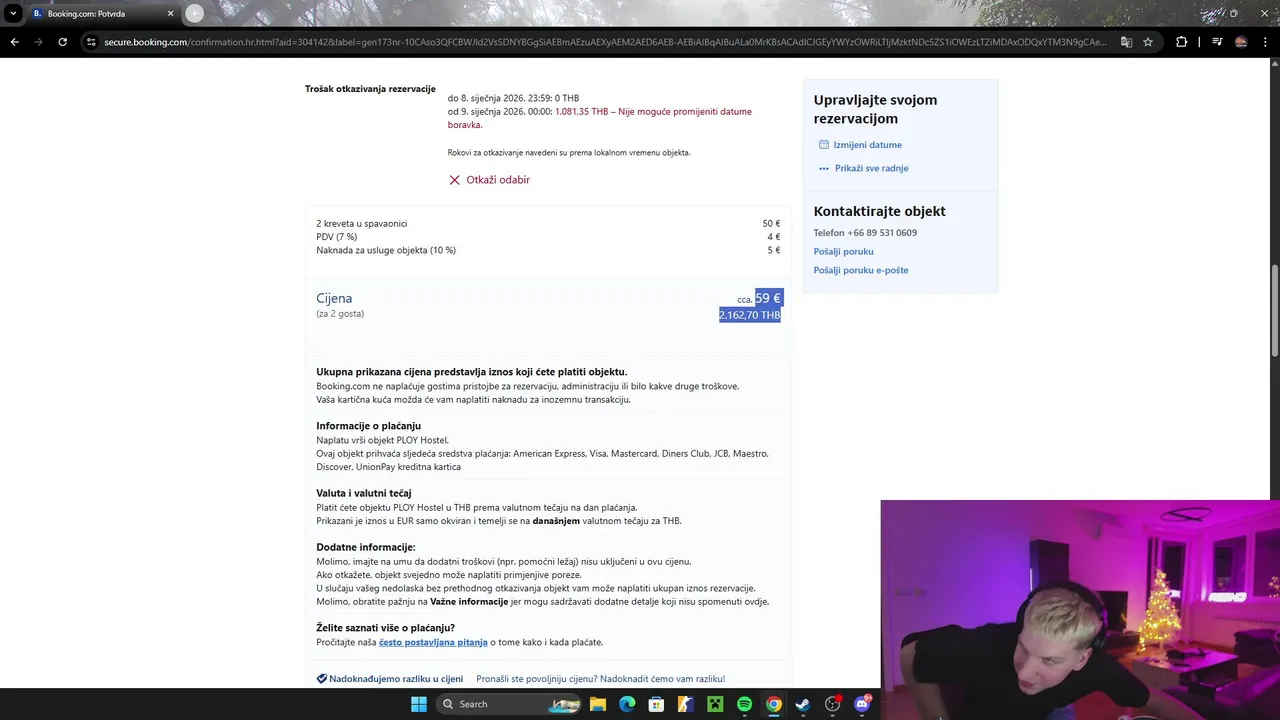Open site information icon in address bar
1280x720 pixels.
(91, 42)
